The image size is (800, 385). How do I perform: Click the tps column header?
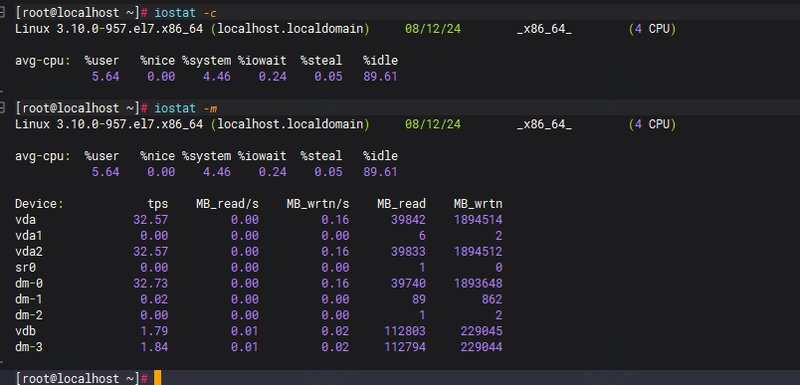click(158, 204)
